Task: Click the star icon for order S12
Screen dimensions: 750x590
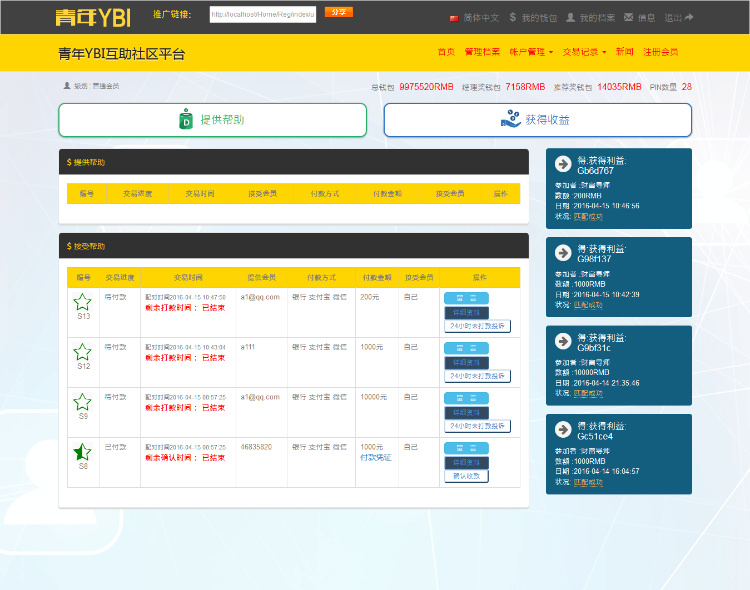Action: 83,351
